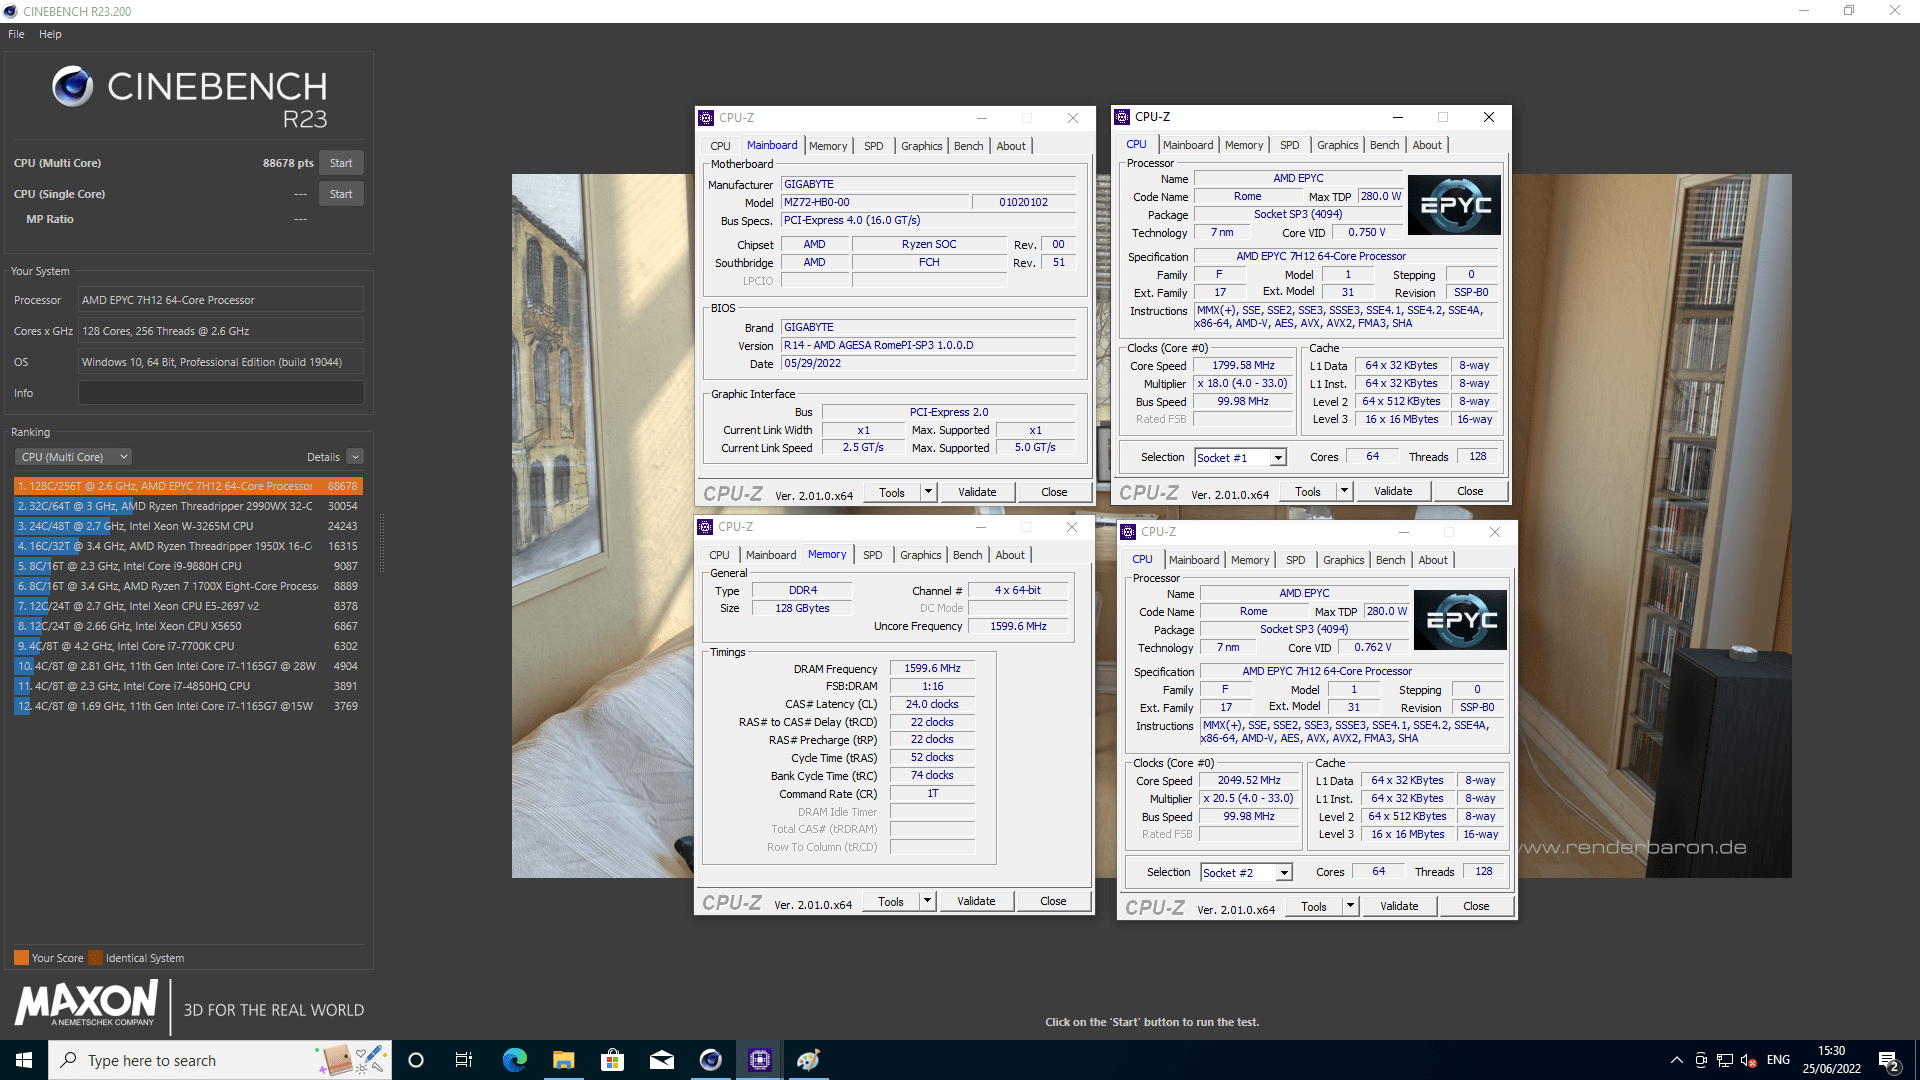The image size is (1920, 1080).
Task: Open Memory tab in Socket #1 CPU-Z window
Action: [x=1244, y=145]
